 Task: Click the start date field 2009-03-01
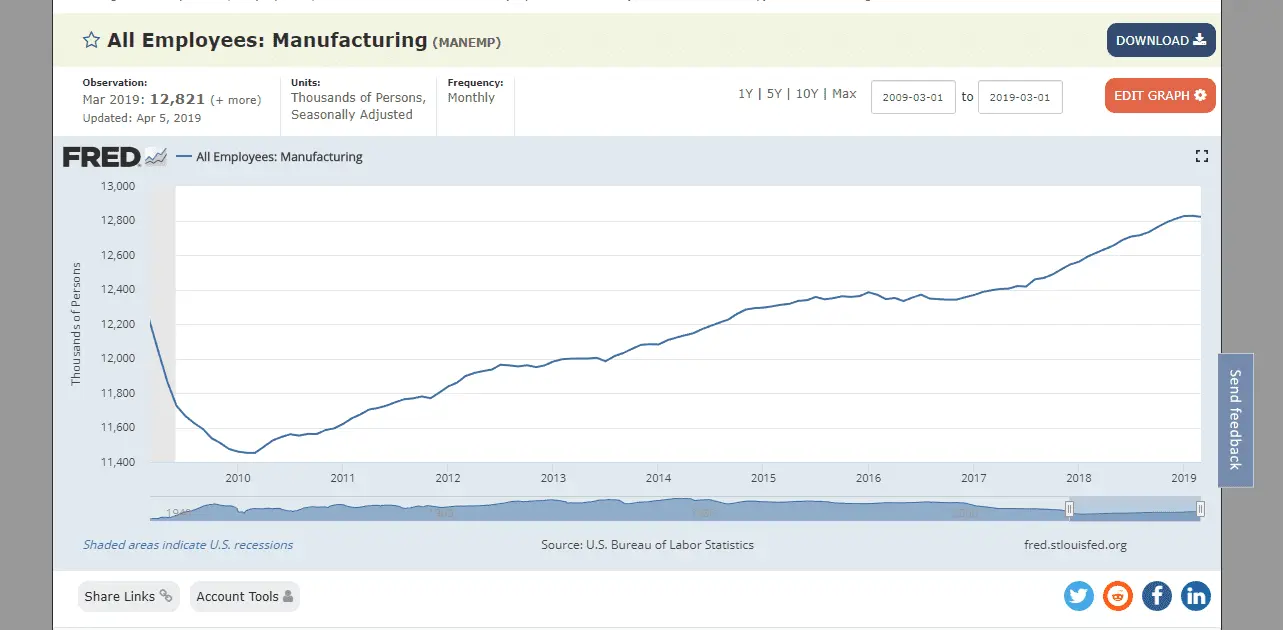[913, 97]
